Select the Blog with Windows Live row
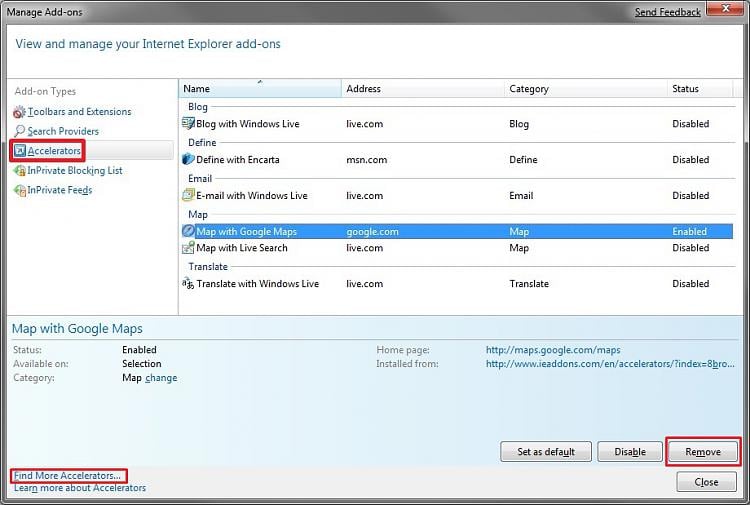Viewport: 750px width, 505px height. point(457,124)
